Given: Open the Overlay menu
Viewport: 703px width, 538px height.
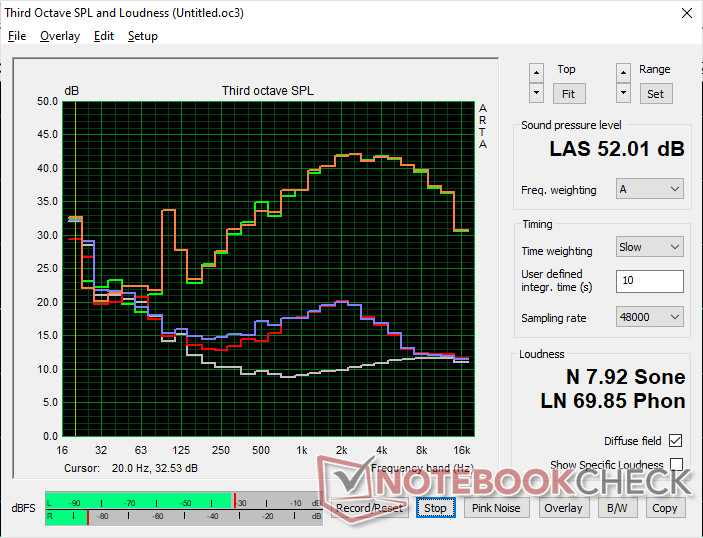Looking at the screenshot, I should pos(60,36).
